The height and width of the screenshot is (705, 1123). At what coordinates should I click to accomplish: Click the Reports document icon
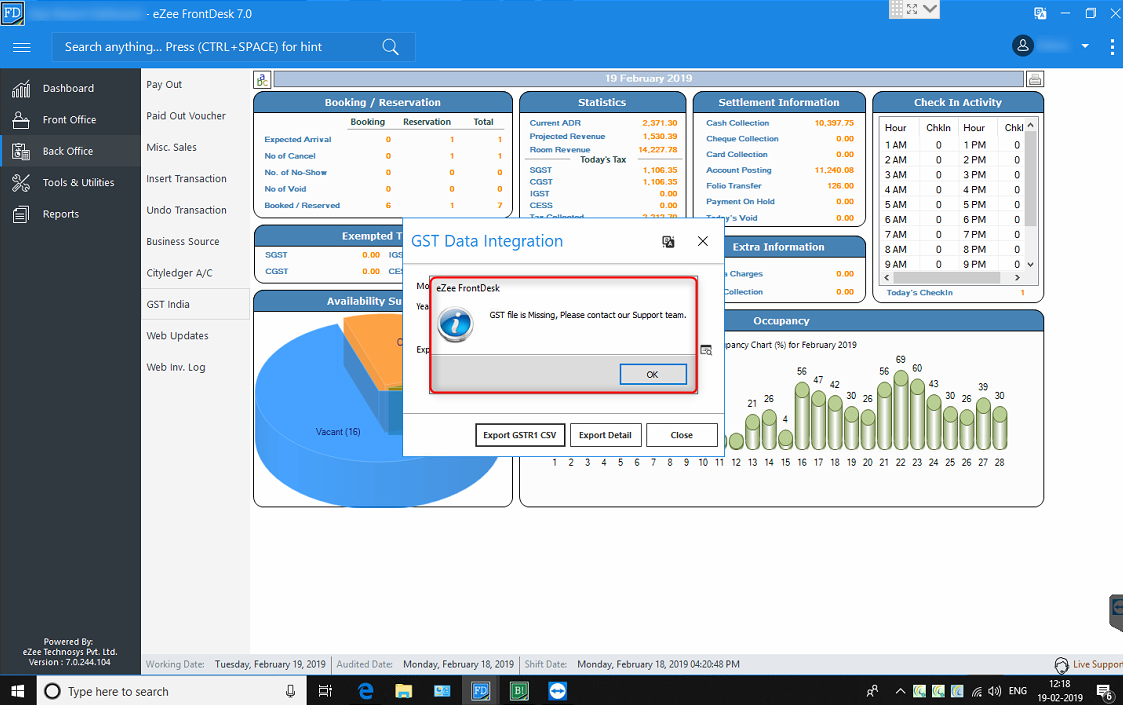click(21, 214)
